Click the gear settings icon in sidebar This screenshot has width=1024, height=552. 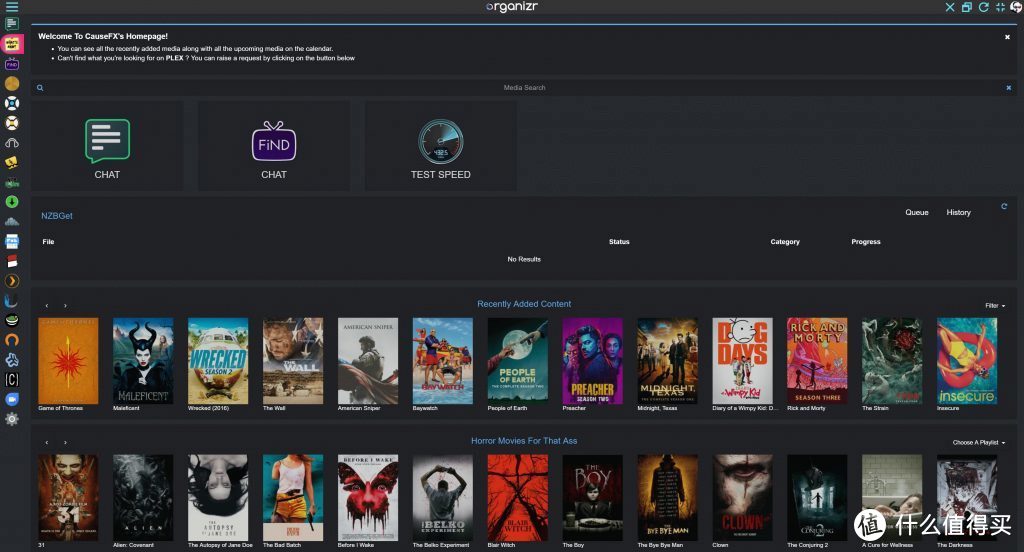point(12,419)
